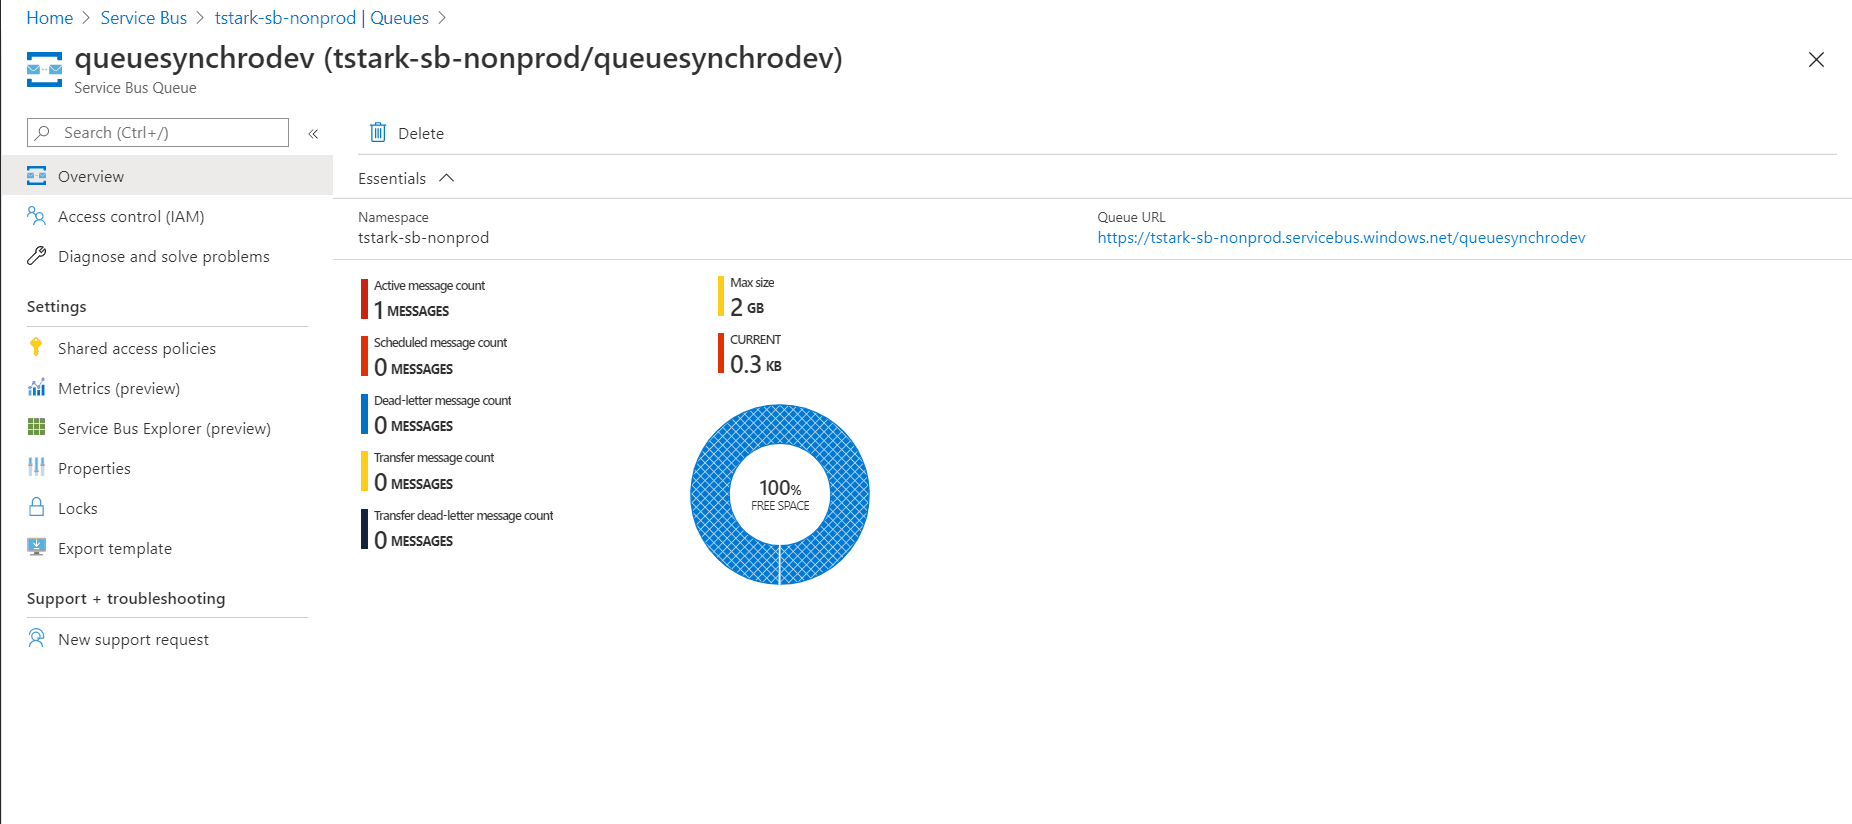Click the dark Transfer dead-letter message count bar

coord(364,529)
